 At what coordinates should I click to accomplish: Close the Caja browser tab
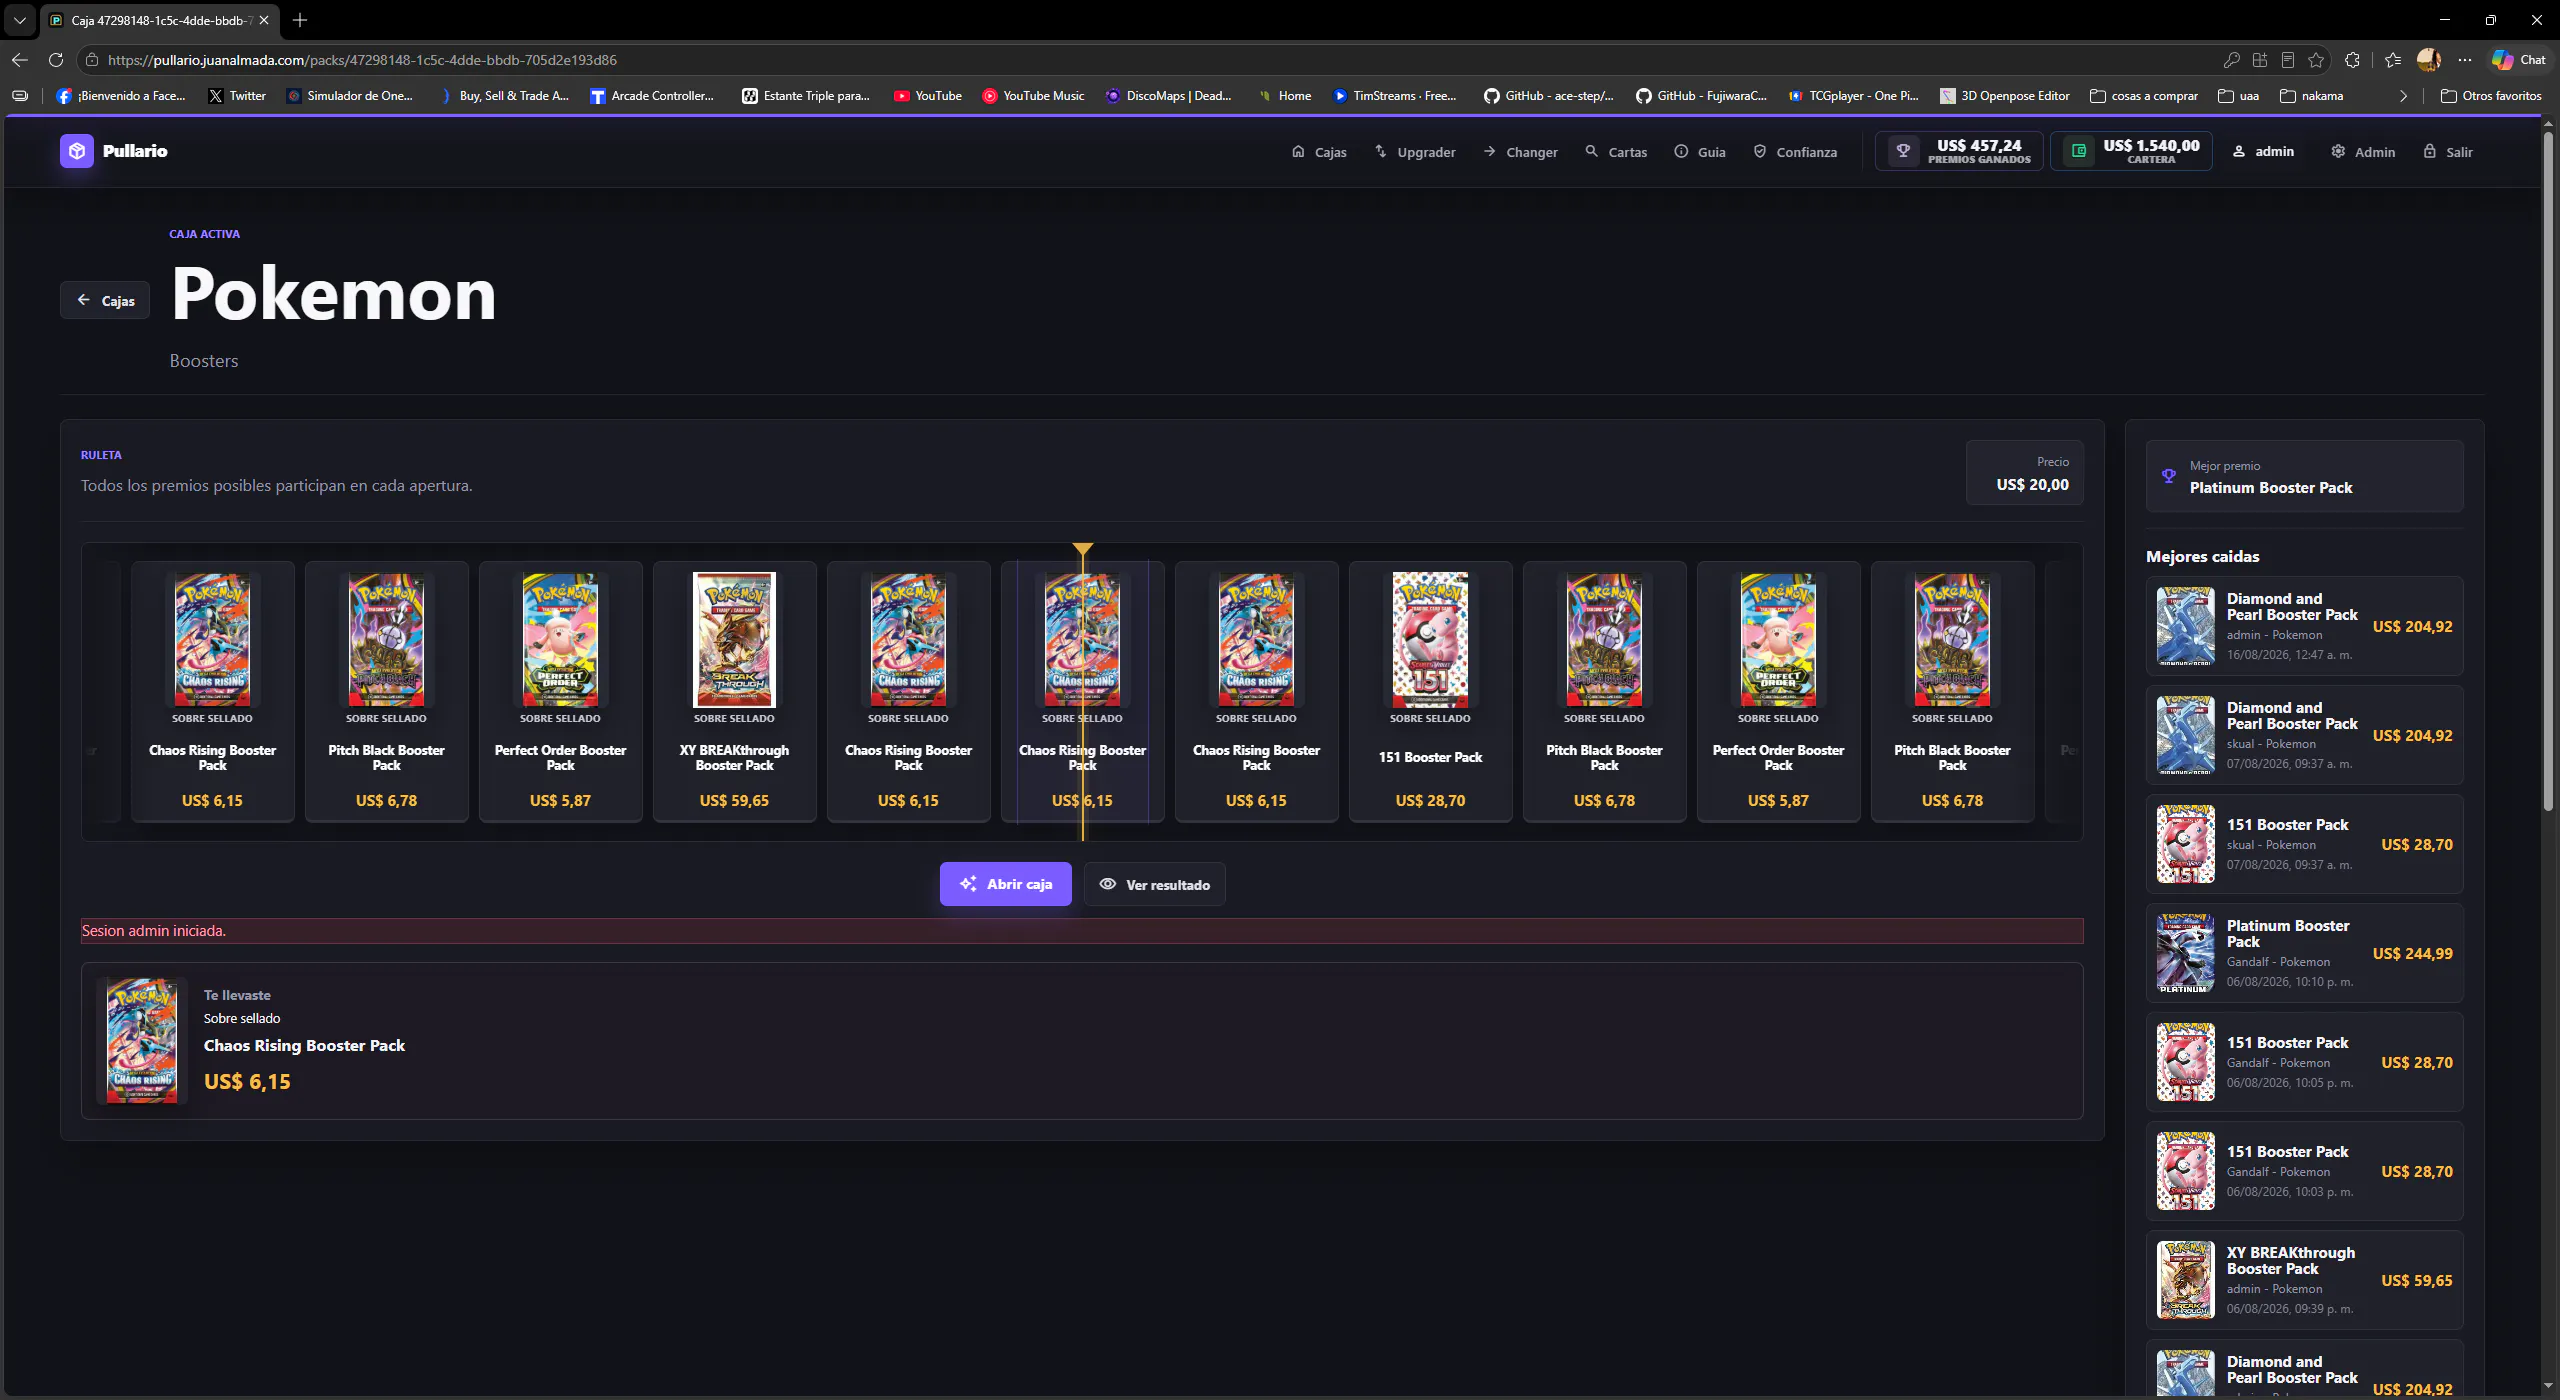pos(264,20)
